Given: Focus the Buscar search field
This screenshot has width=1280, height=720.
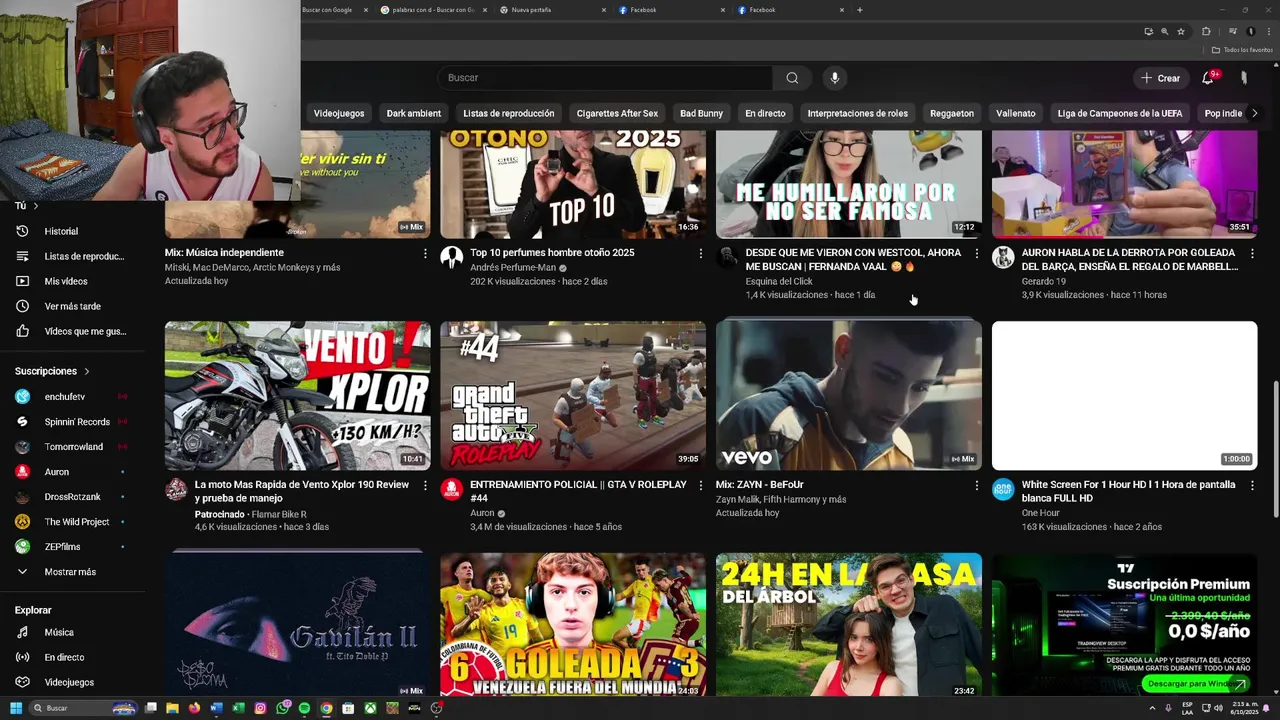Looking at the screenshot, I should (x=605, y=78).
